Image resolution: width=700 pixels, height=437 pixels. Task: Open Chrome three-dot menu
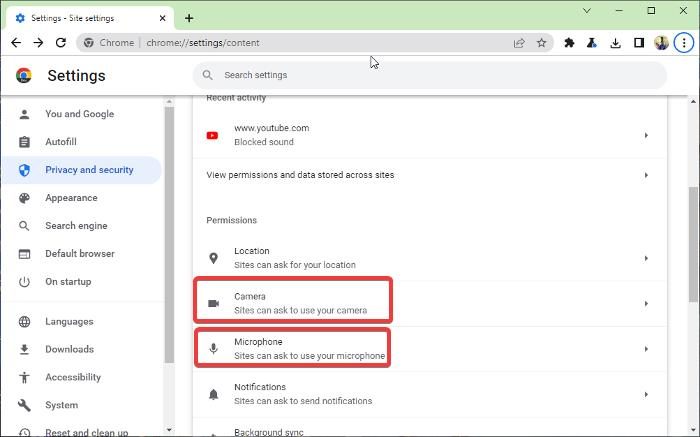pos(684,43)
